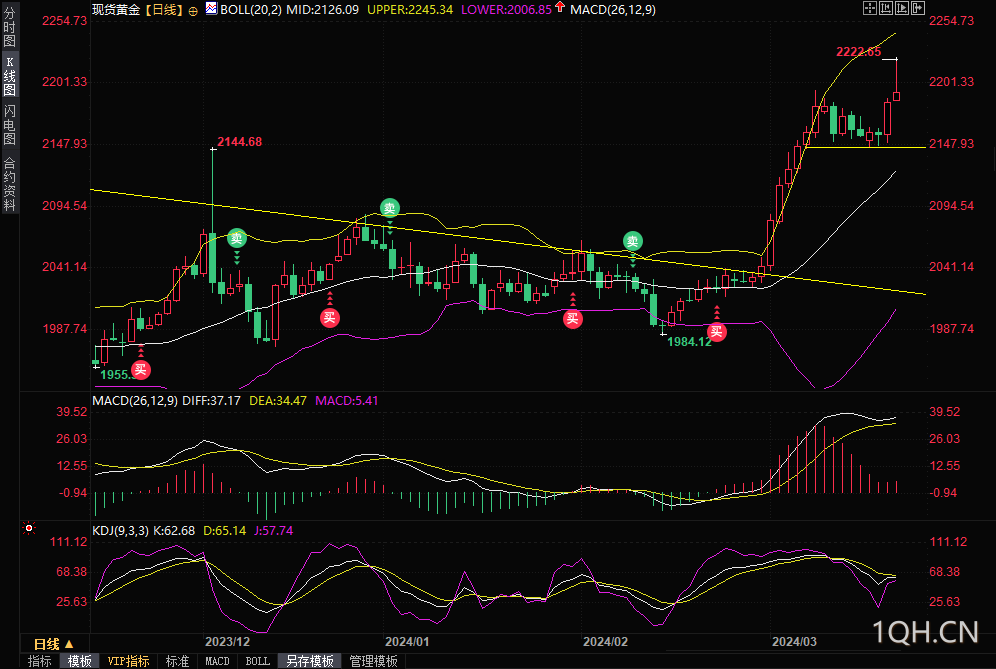The width and height of the screenshot is (996, 669).
Task: Click the yellow horizontal support line near 2147.93
Action: click(865, 147)
